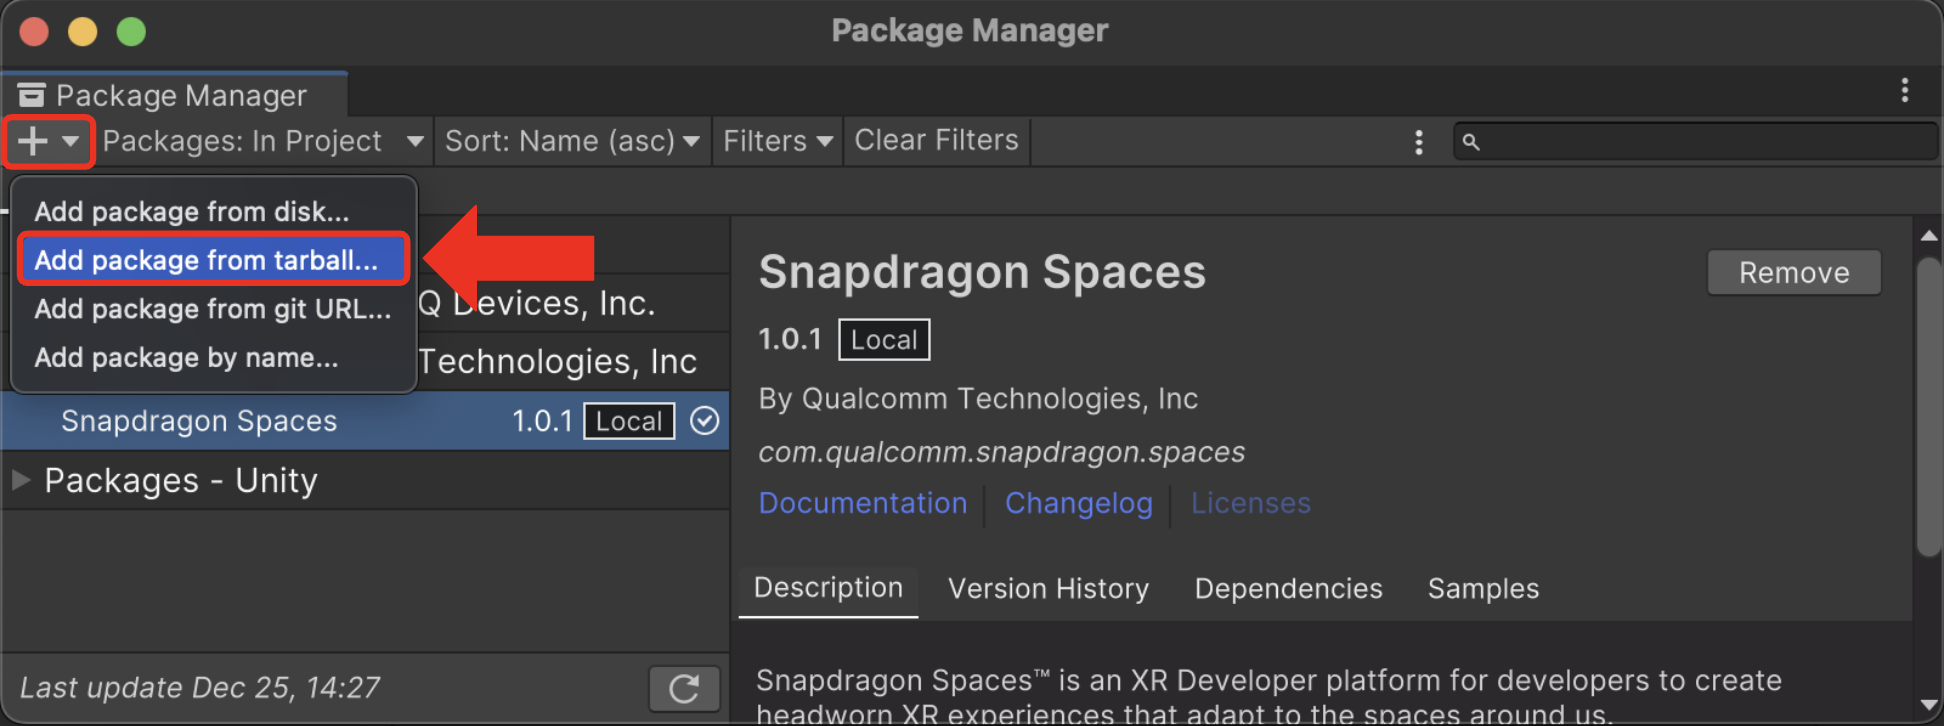Click the search magnifier icon
Screen dimensions: 1944x726
pos(1470,142)
